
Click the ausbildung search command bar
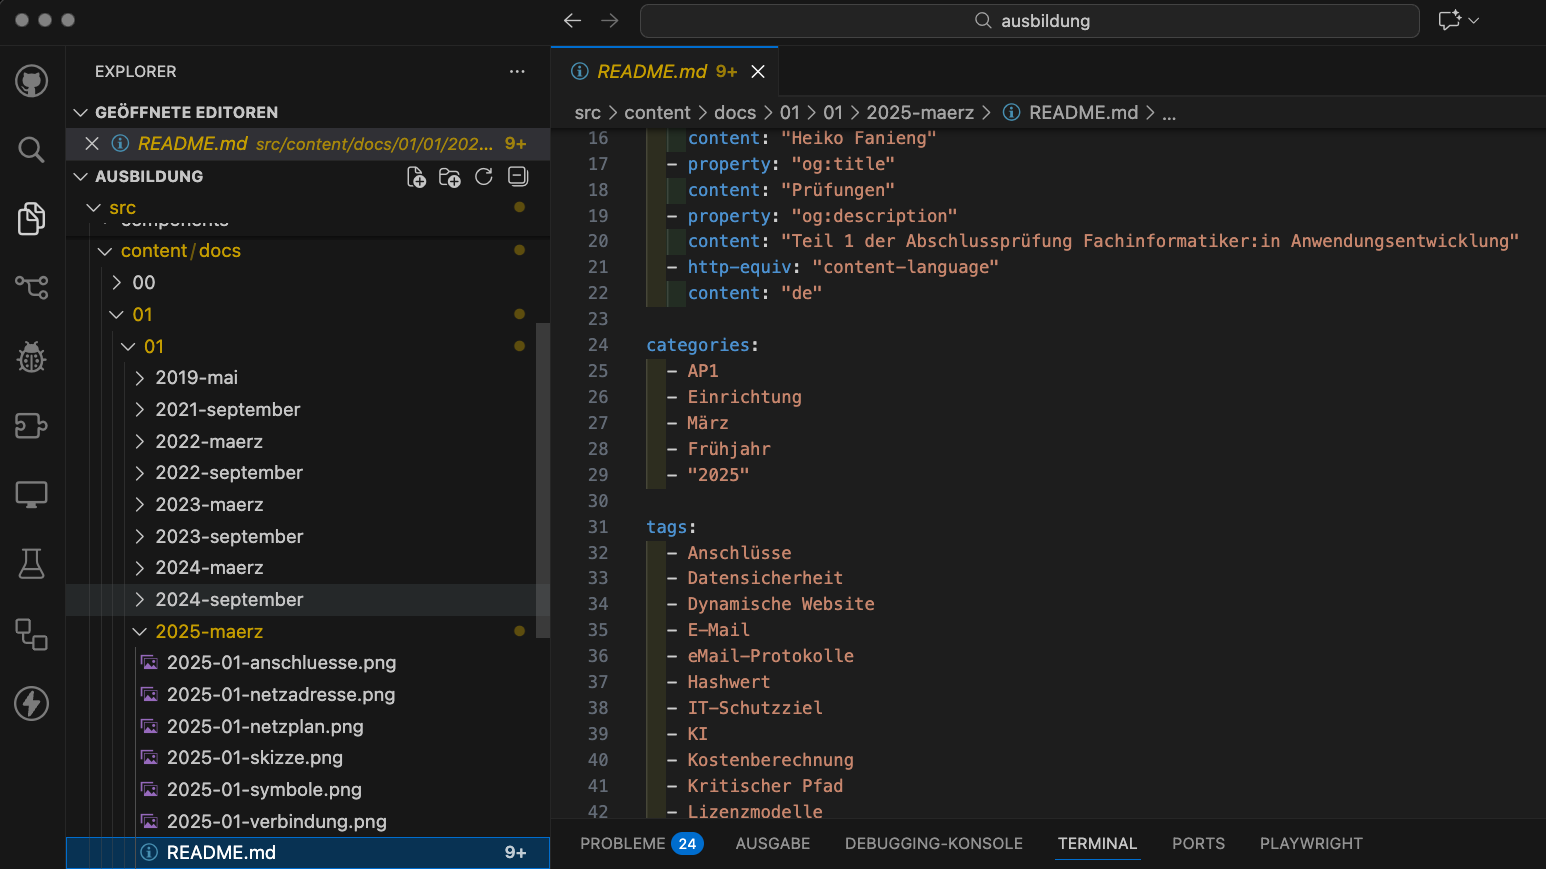[x=1029, y=21]
